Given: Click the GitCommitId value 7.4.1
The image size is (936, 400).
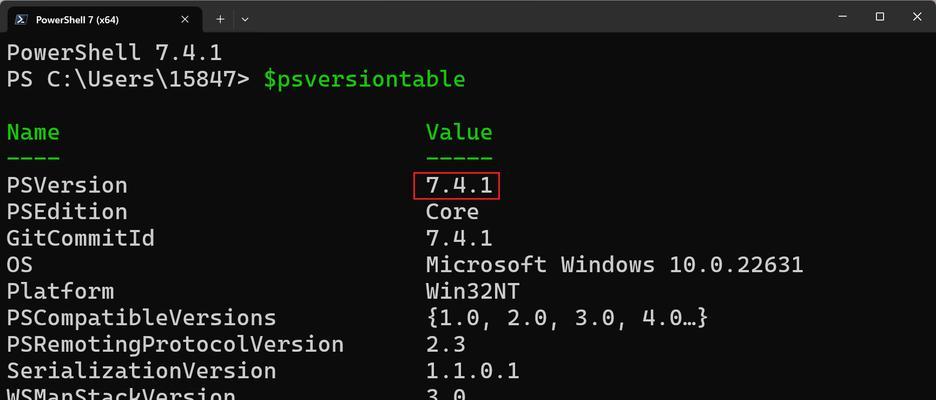Looking at the screenshot, I should tap(459, 238).
